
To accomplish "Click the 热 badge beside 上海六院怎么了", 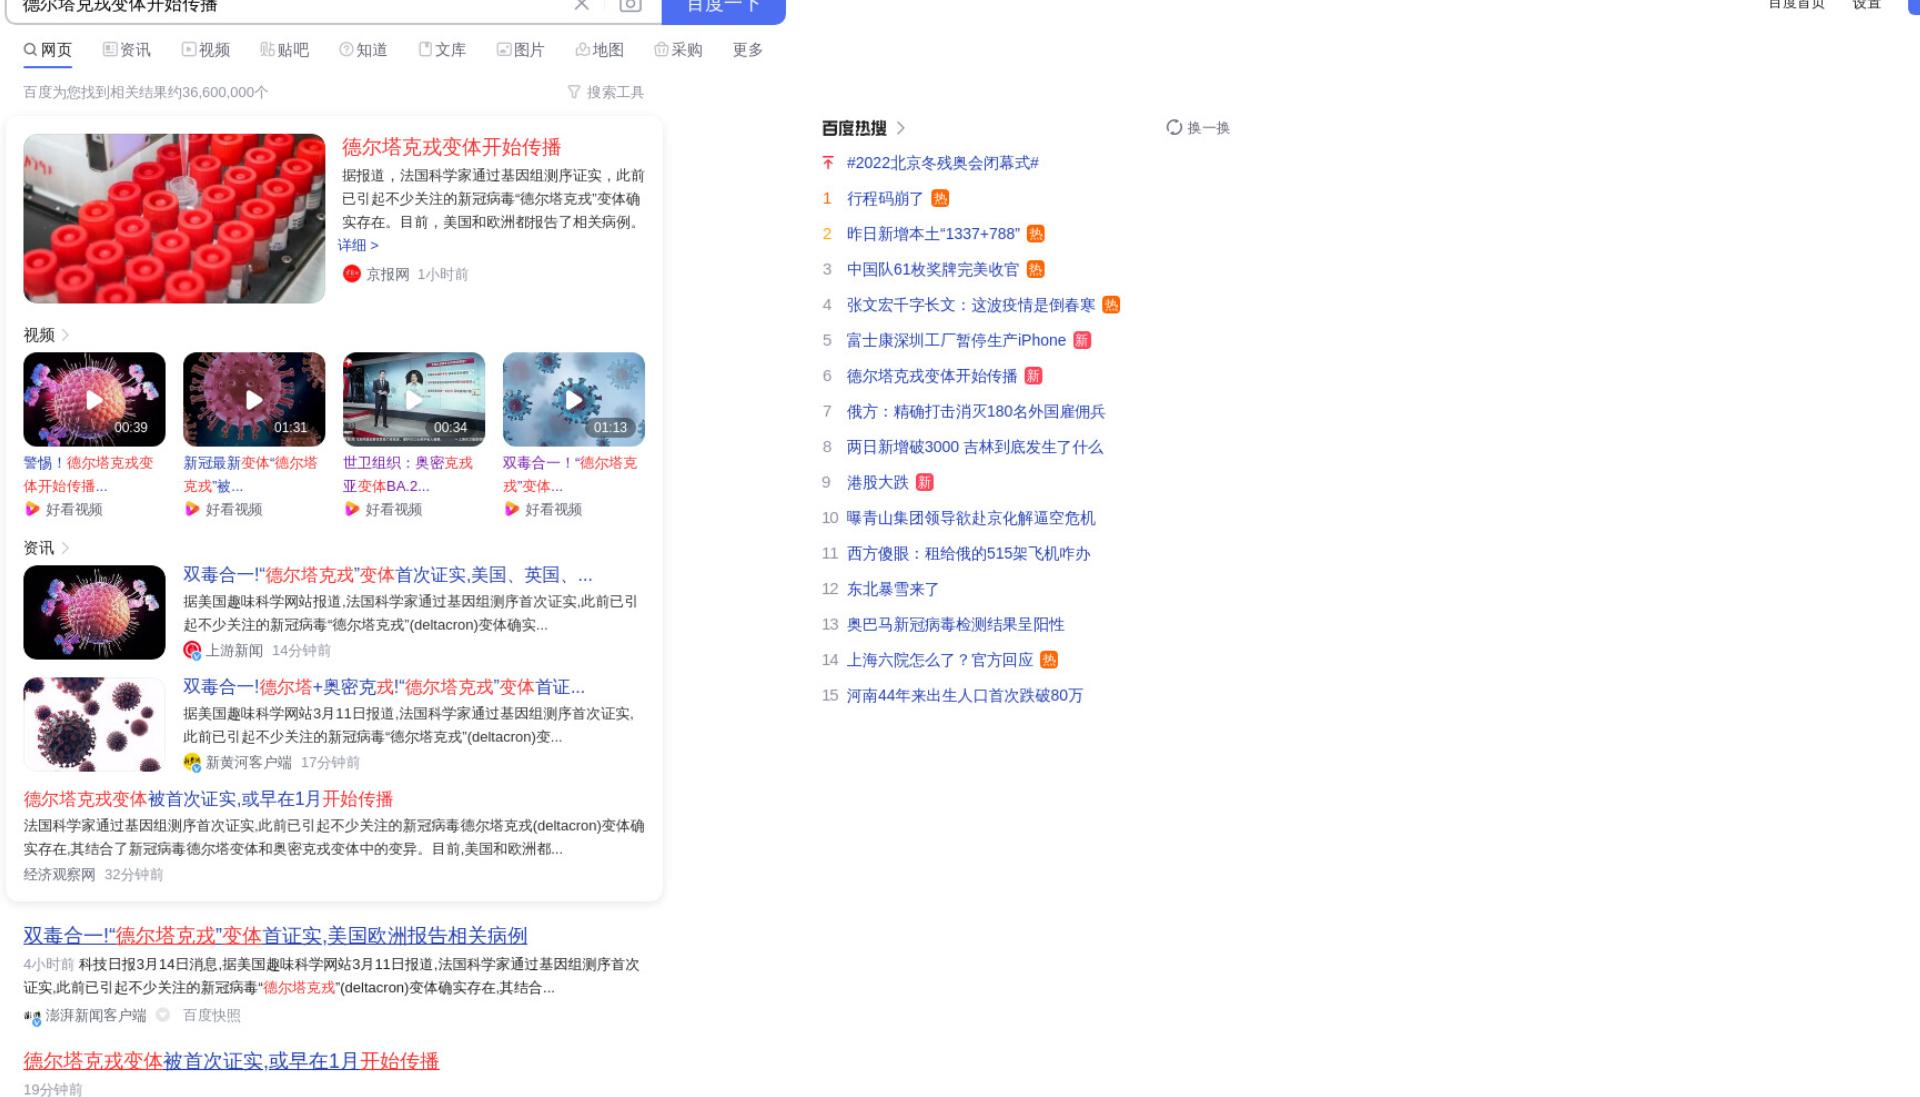I will coord(1049,660).
